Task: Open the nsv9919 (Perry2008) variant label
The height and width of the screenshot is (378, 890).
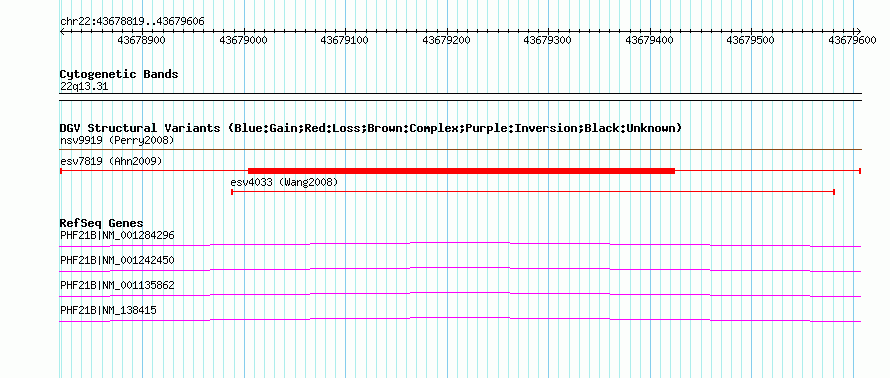Action: click(117, 140)
